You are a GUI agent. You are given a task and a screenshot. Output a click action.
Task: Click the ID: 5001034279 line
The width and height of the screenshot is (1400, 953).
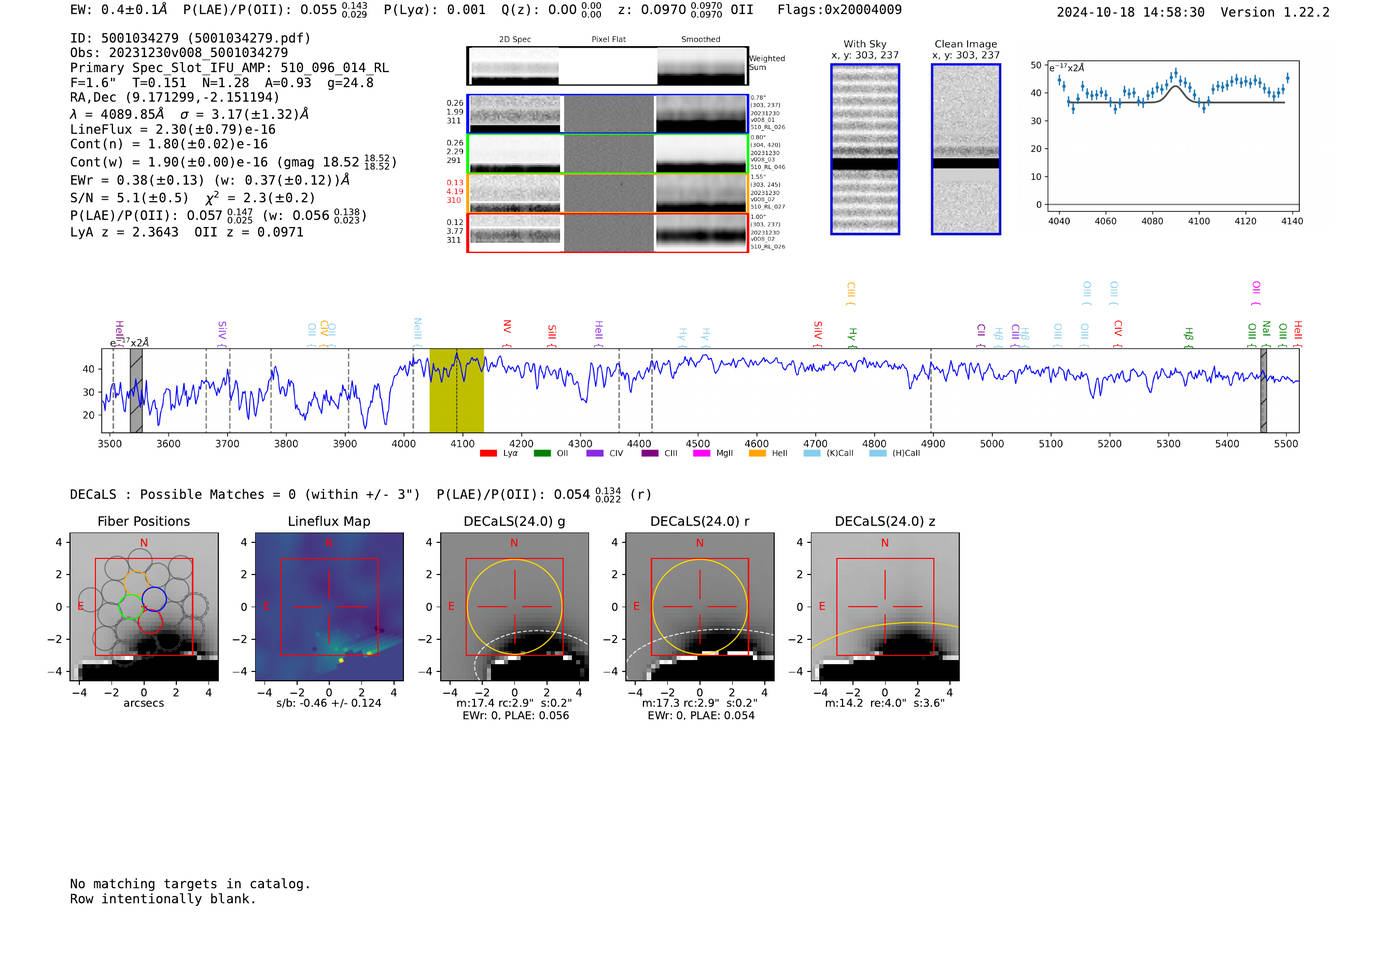pyautogui.click(x=190, y=38)
